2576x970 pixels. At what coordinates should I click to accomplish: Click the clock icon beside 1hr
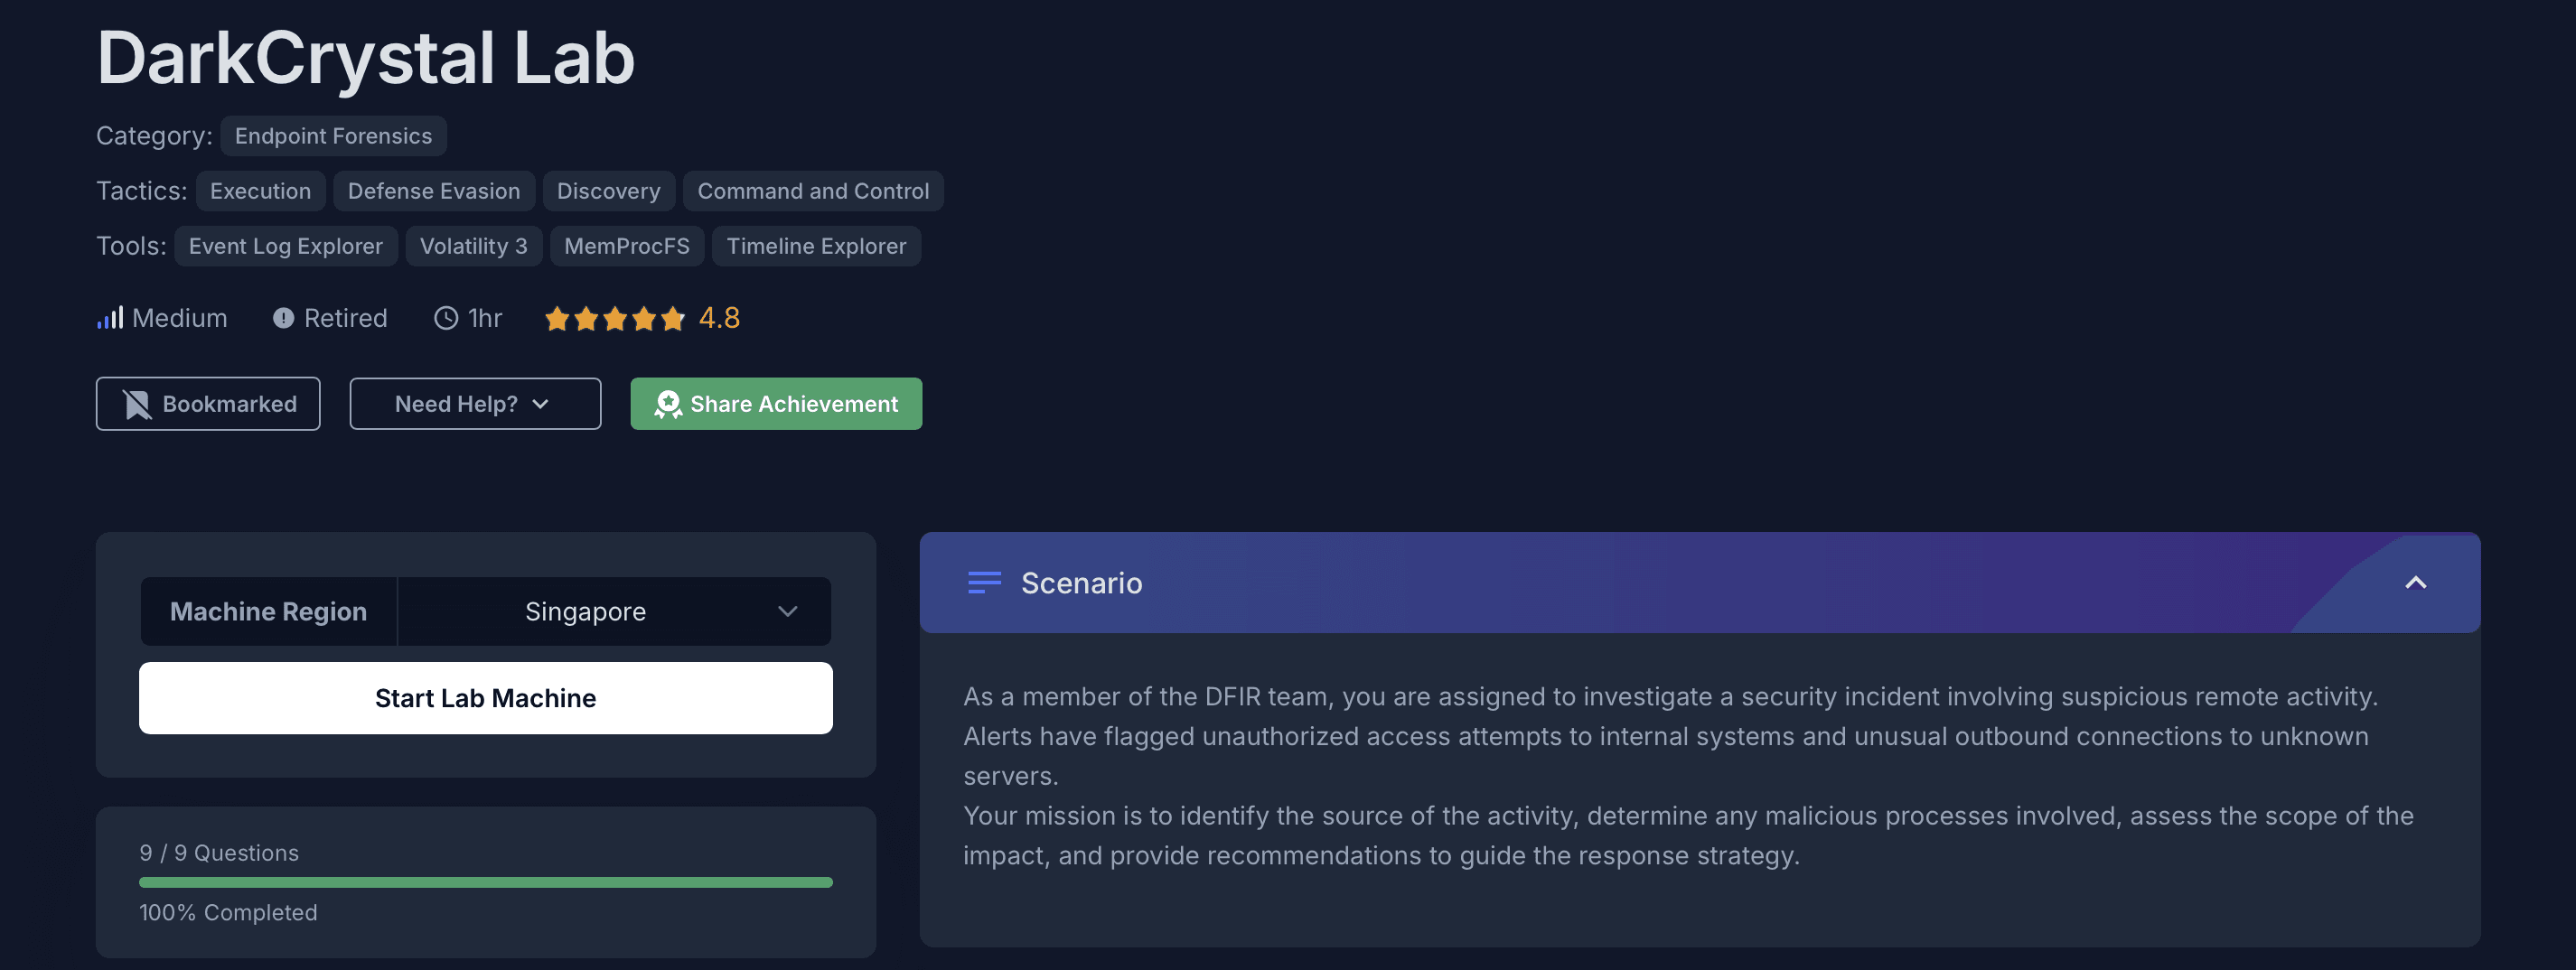[x=446, y=318]
